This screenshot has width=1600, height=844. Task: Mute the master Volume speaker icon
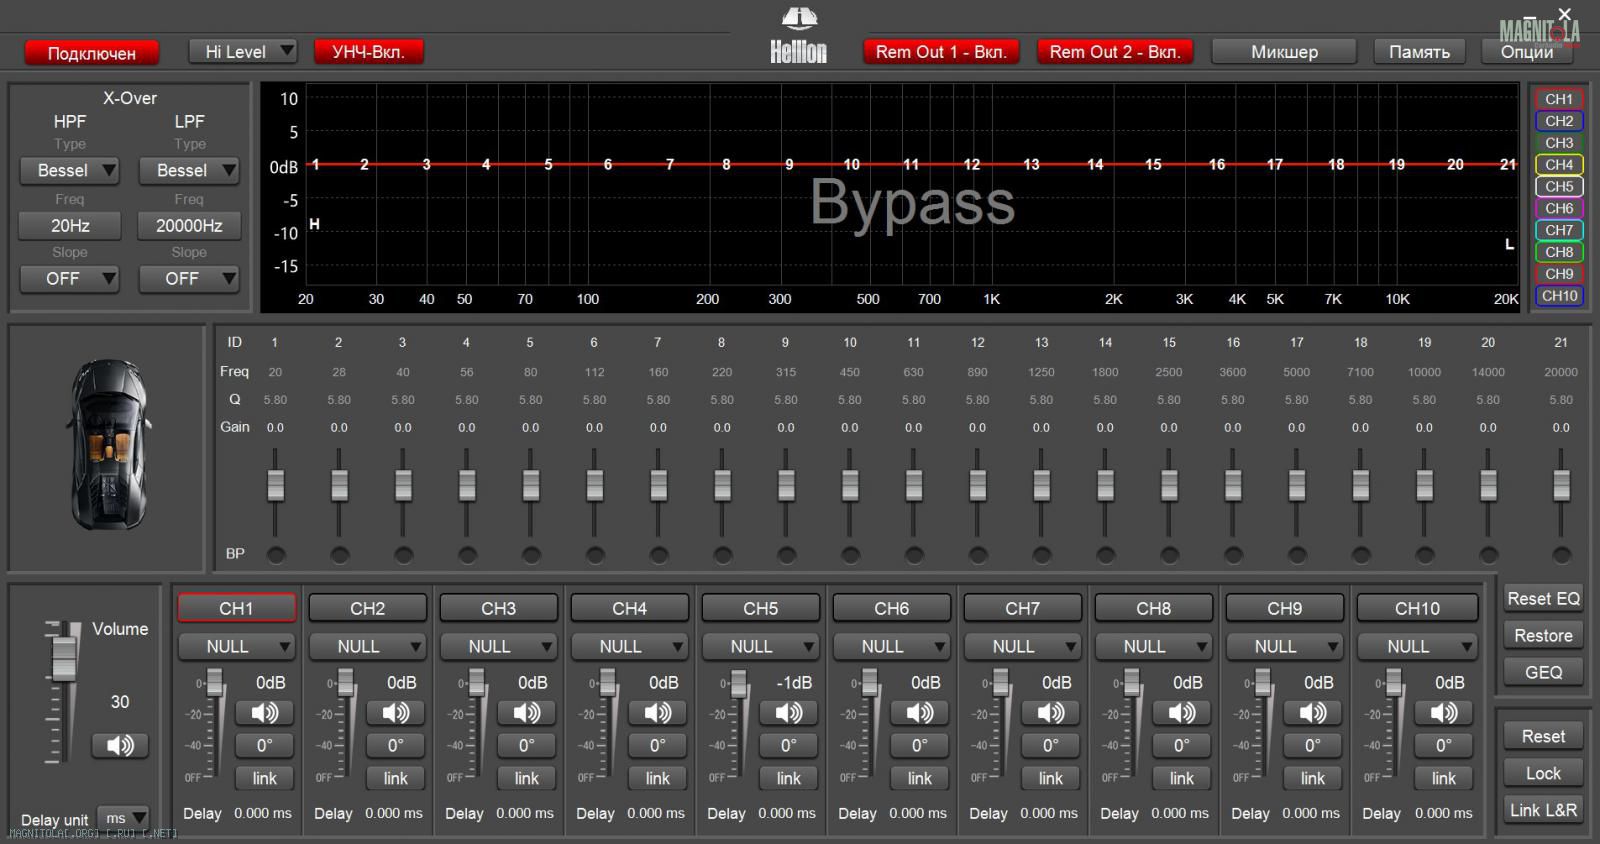tap(120, 746)
